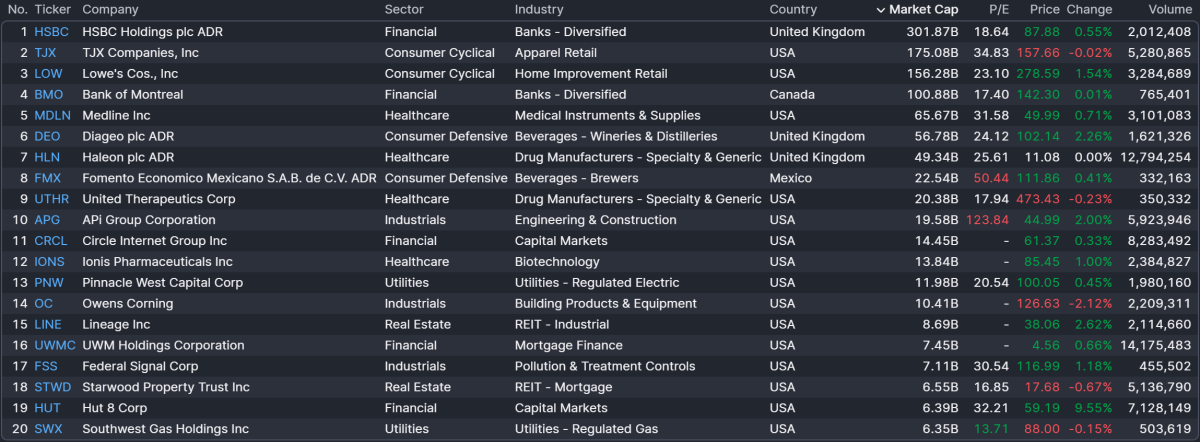Open the LOW ticker link

[x=48, y=74]
